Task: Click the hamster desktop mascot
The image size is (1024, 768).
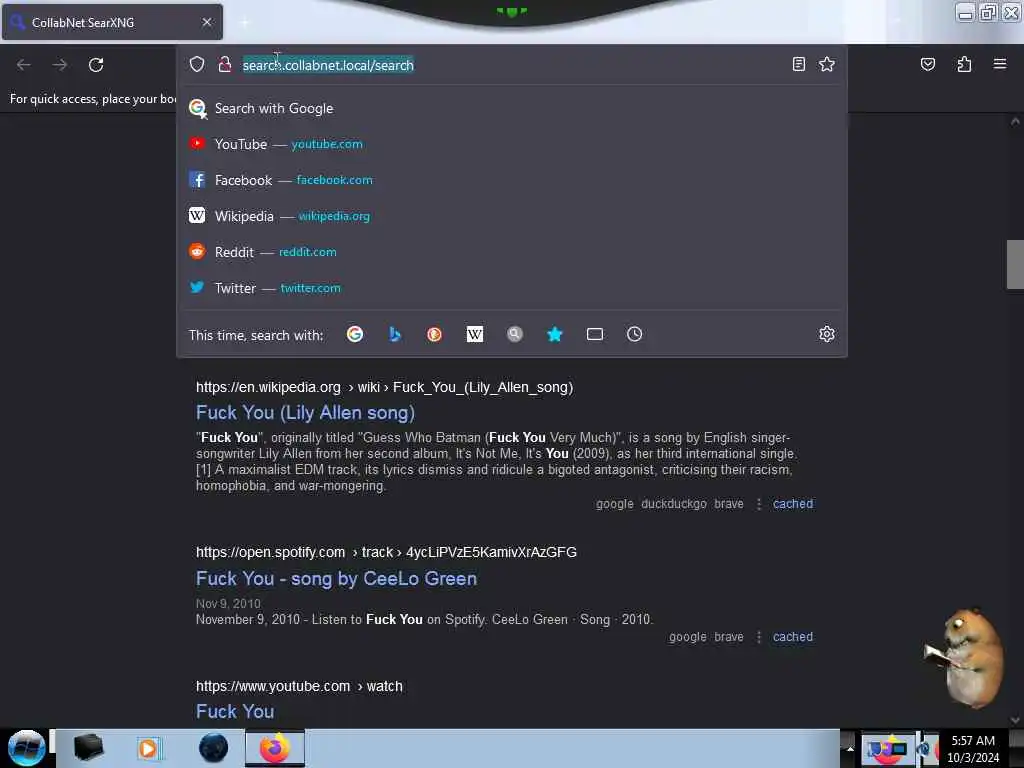Action: (965, 657)
